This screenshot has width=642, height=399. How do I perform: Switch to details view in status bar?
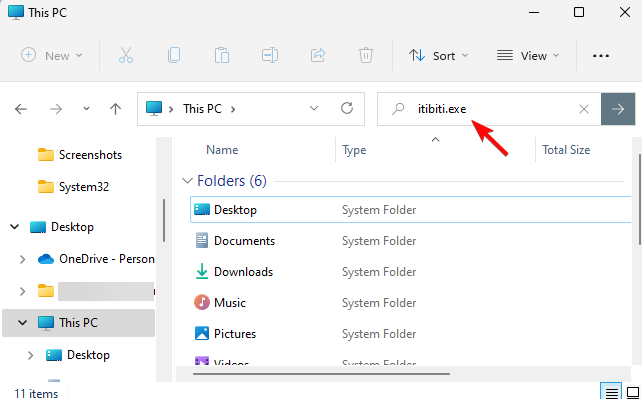(x=611, y=392)
